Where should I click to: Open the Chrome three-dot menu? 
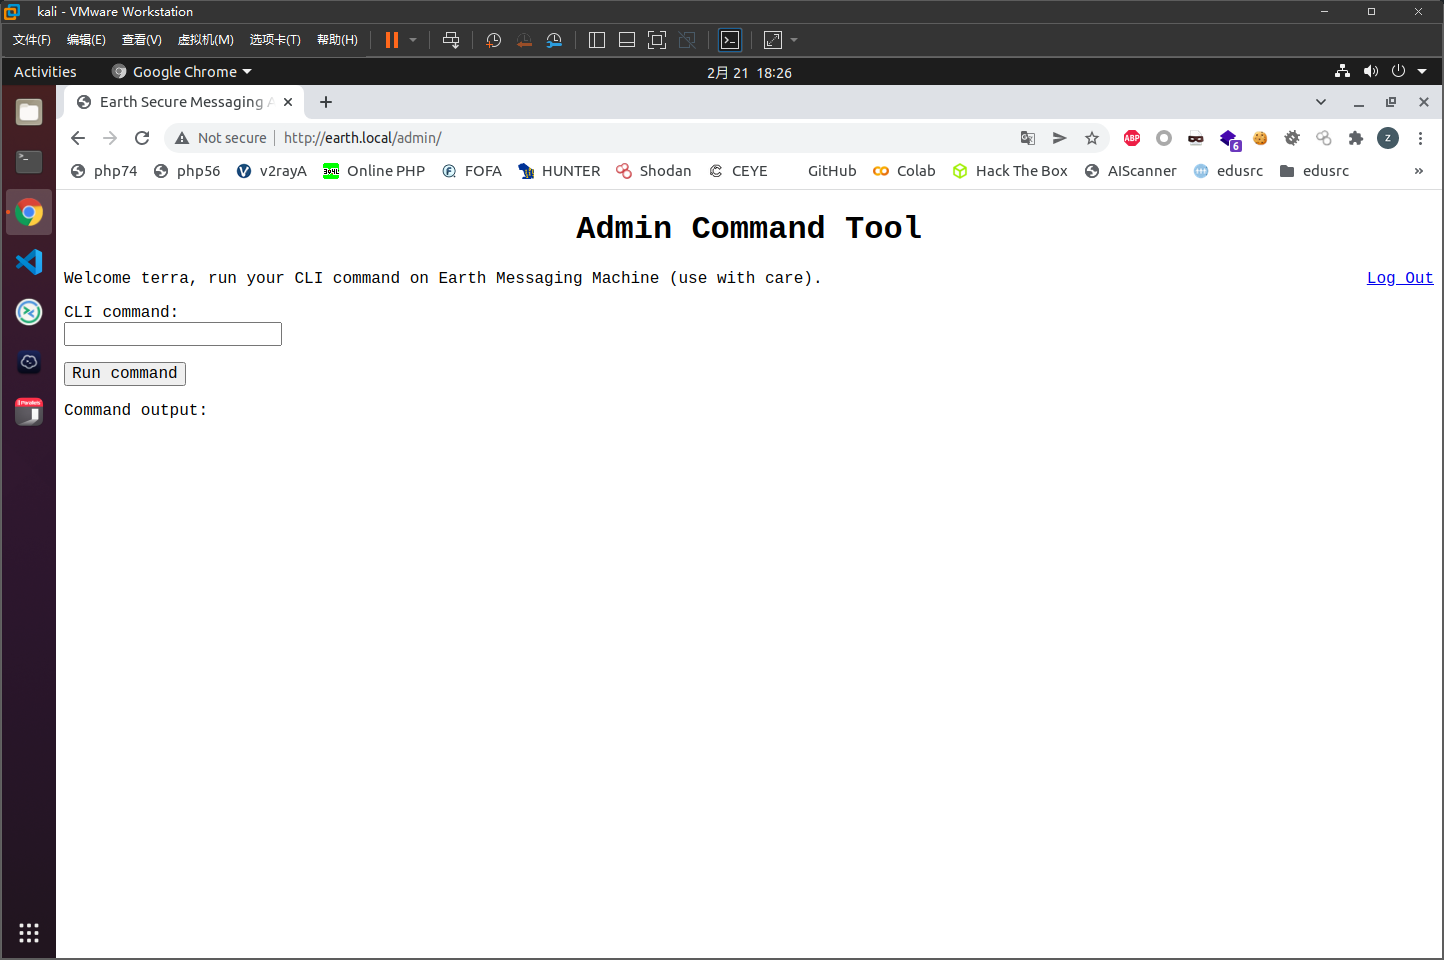[x=1420, y=138]
